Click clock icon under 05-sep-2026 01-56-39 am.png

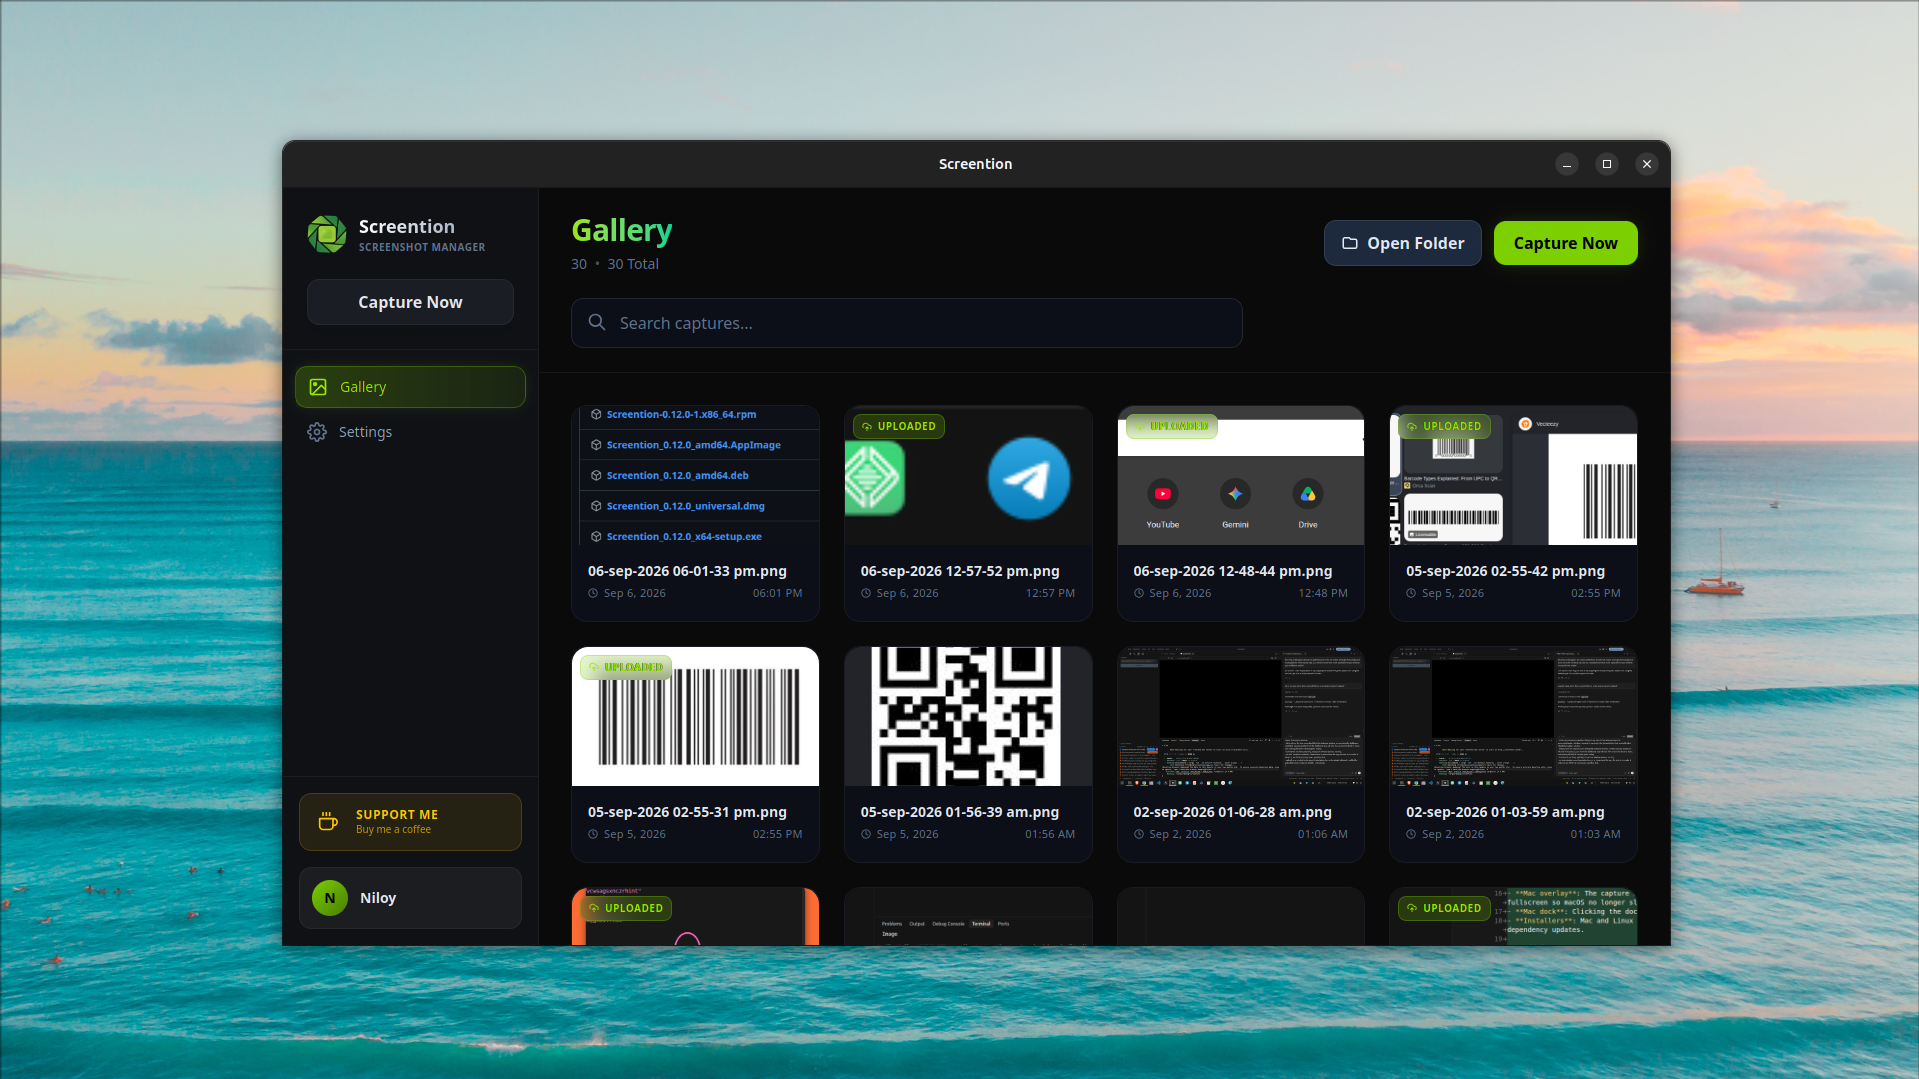(866, 834)
